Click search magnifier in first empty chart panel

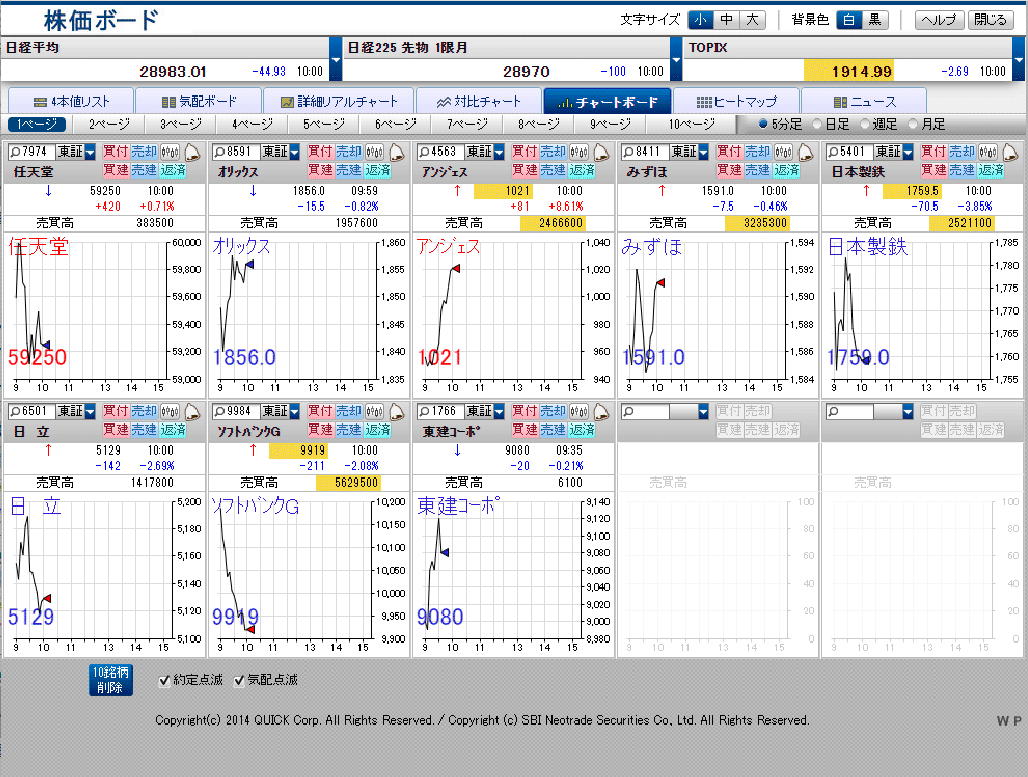coord(629,412)
